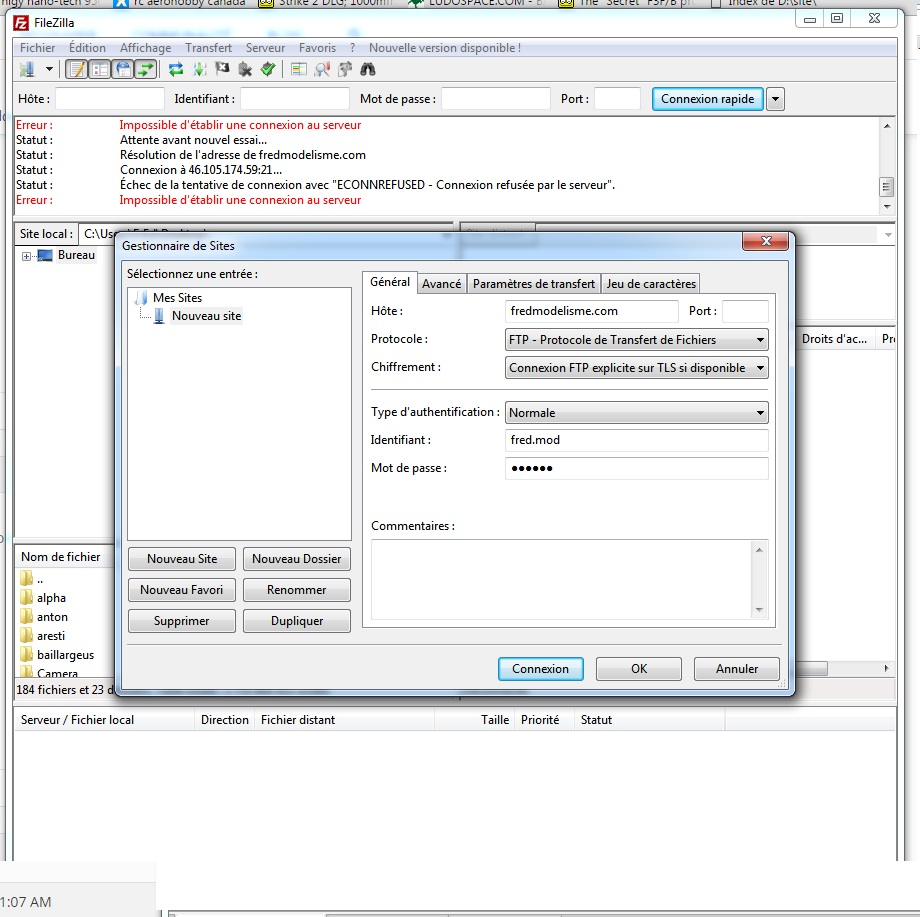Click the process queue toggle icon

point(199,70)
